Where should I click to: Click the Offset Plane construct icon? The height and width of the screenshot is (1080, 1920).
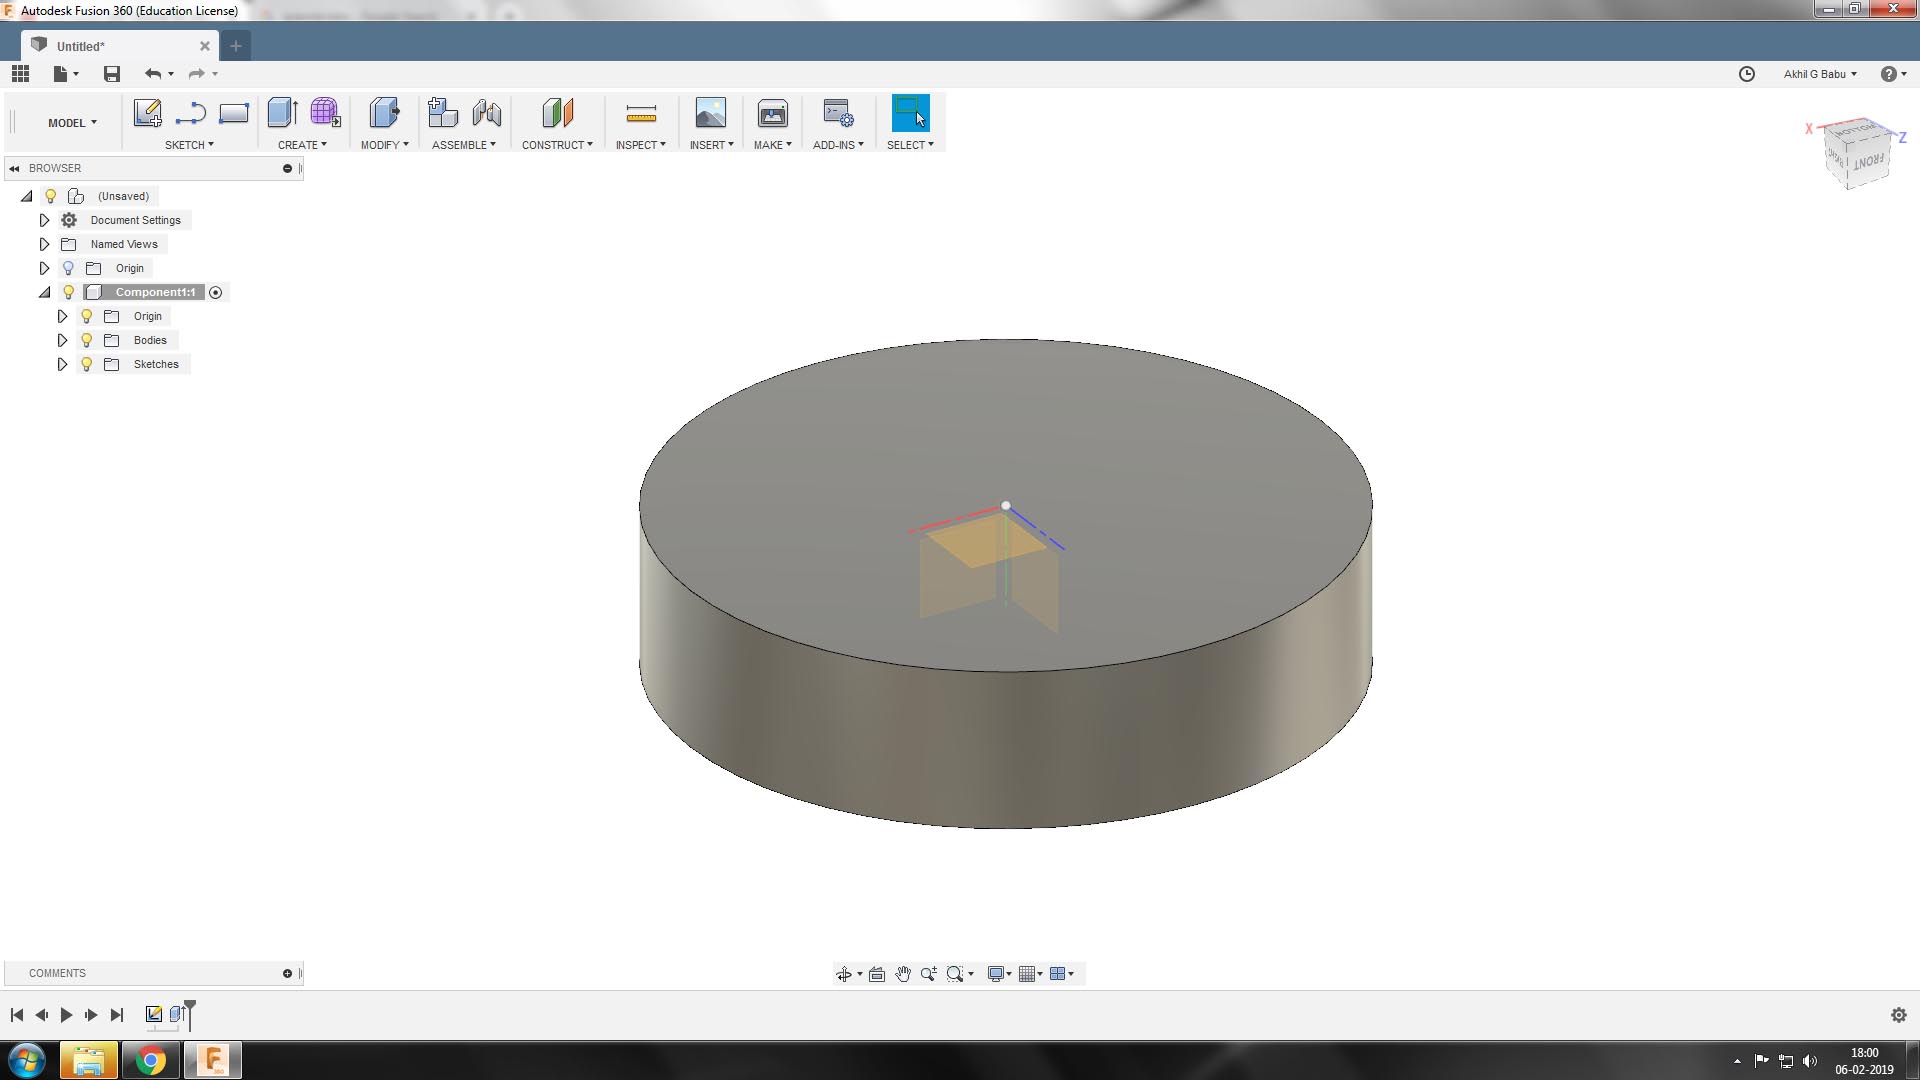557,113
